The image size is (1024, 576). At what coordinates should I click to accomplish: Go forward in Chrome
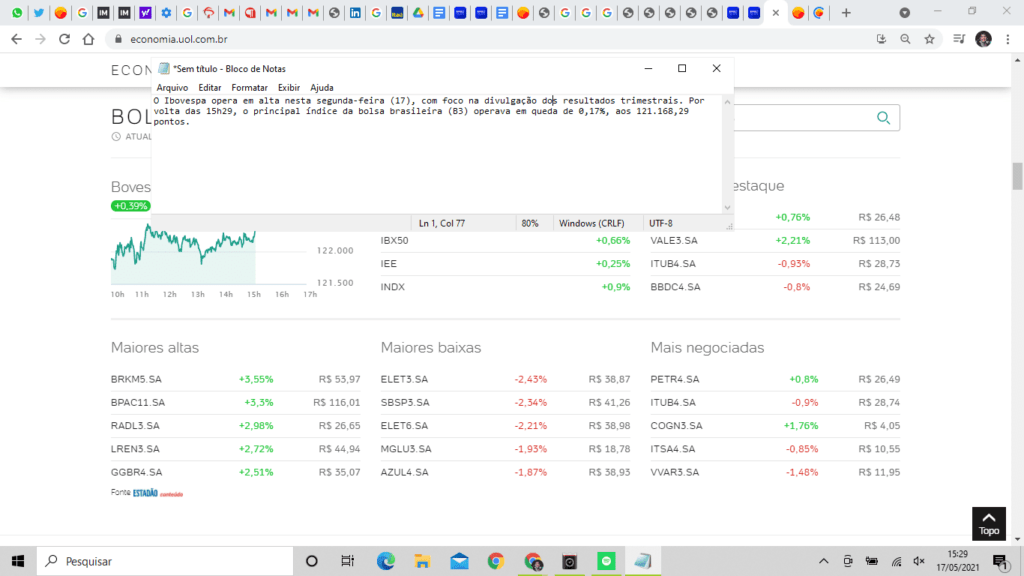coord(40,39)
